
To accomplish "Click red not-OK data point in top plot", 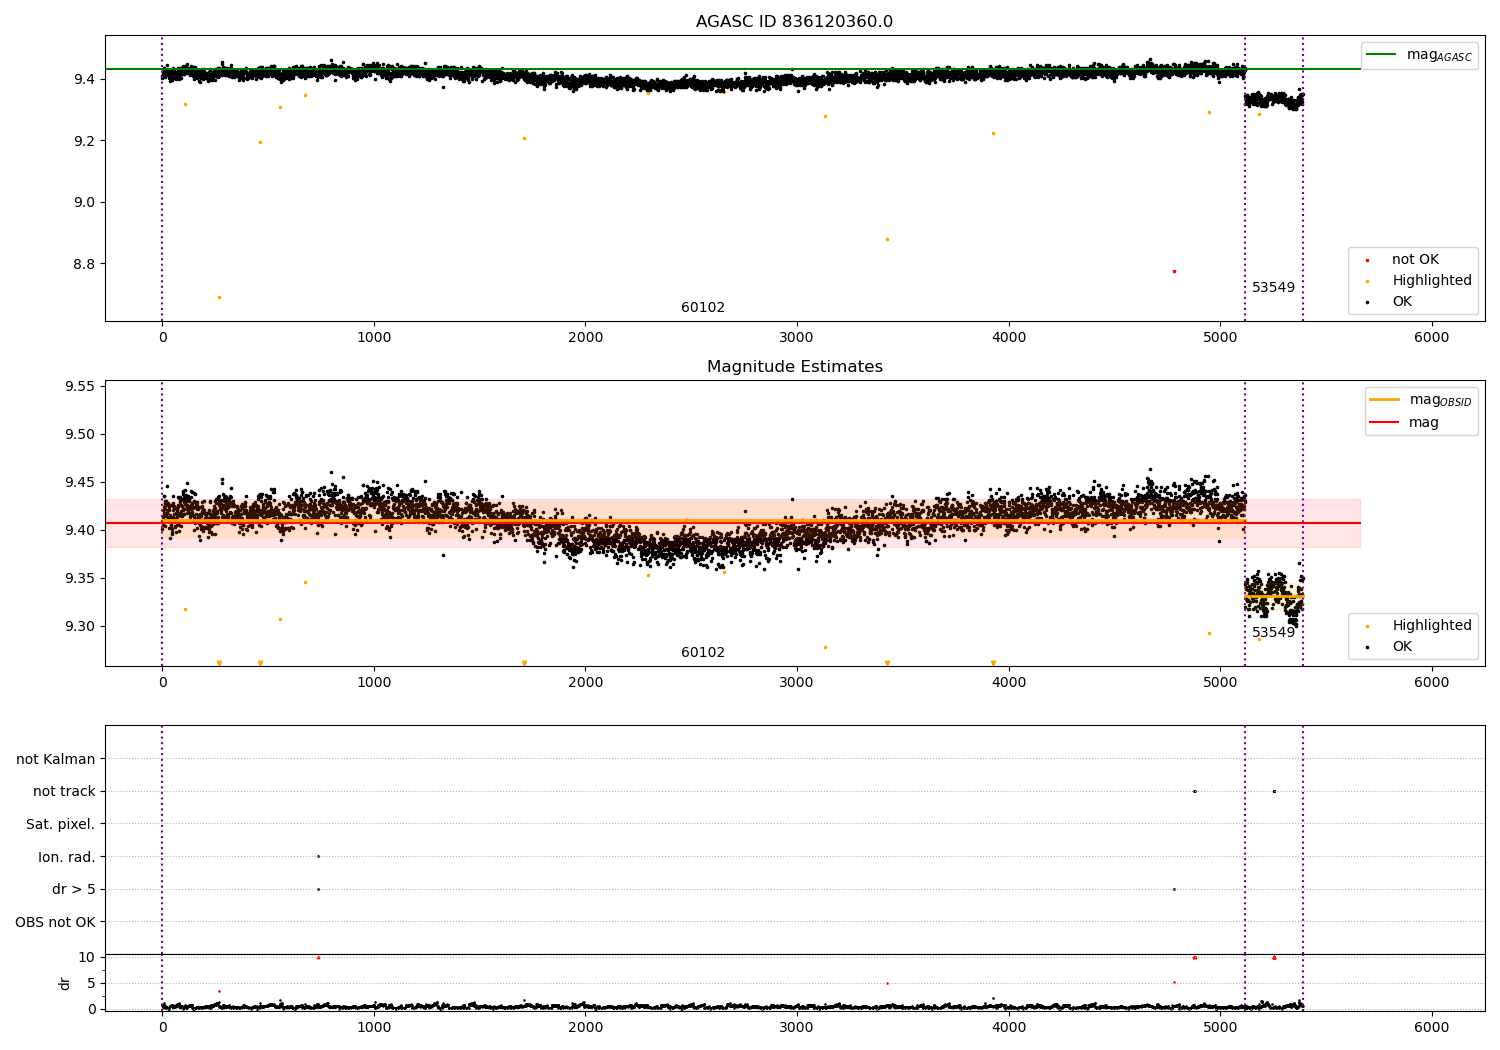I will 1174,271.
